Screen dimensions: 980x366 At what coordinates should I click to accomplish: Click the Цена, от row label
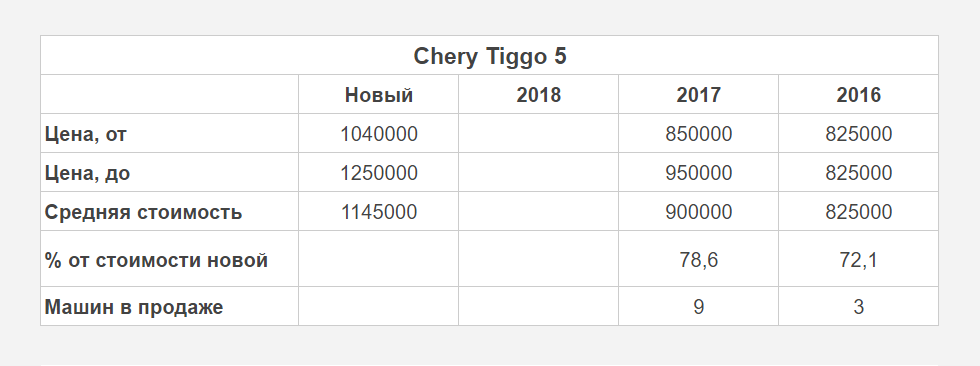pos(86,134)
